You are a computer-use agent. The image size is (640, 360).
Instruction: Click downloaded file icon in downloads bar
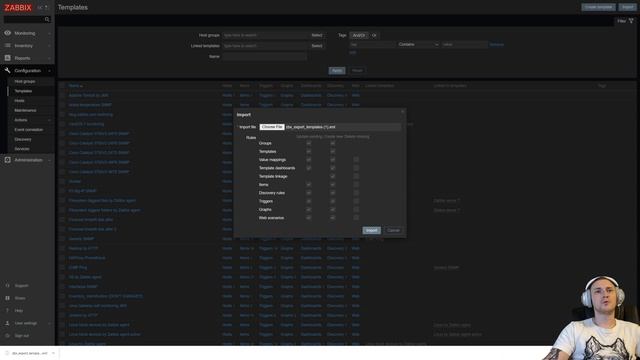point(7,353)
